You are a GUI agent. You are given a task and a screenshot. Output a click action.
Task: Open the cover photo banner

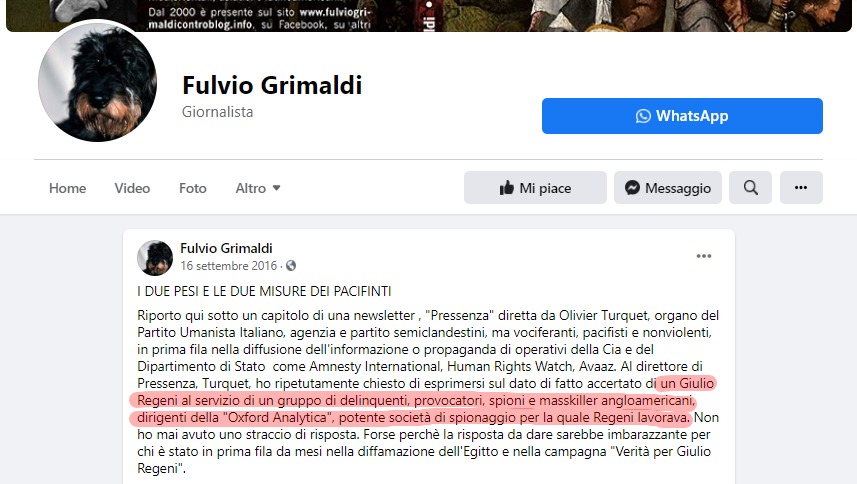pyautogui.click(x=428, y=15)
